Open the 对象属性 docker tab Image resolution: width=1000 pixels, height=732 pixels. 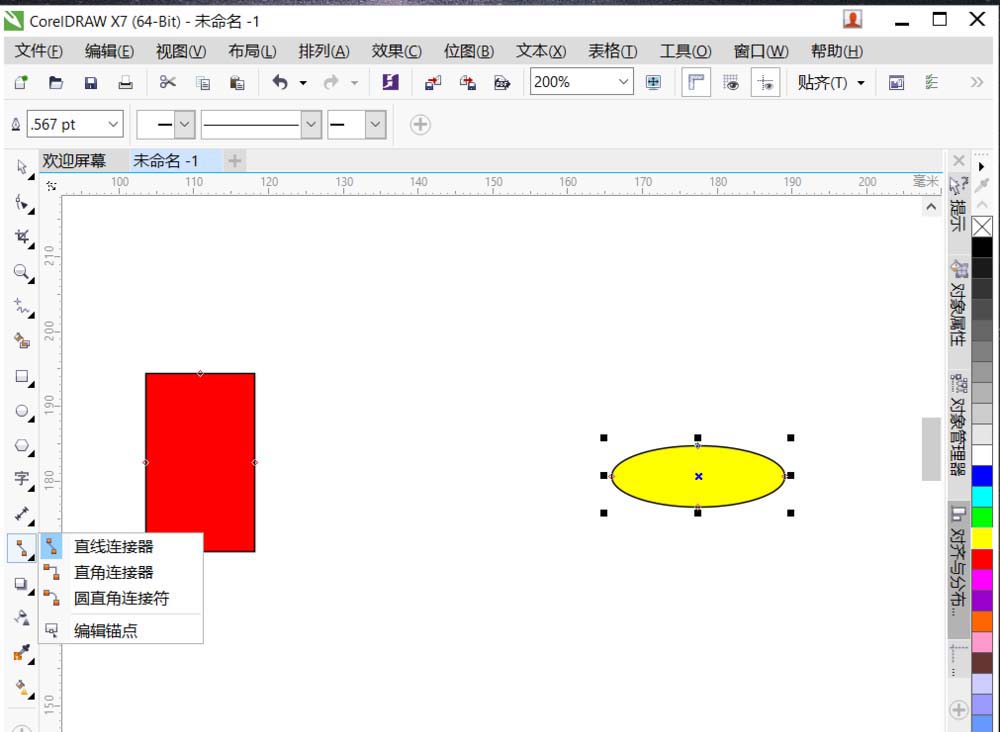point(958,304)
